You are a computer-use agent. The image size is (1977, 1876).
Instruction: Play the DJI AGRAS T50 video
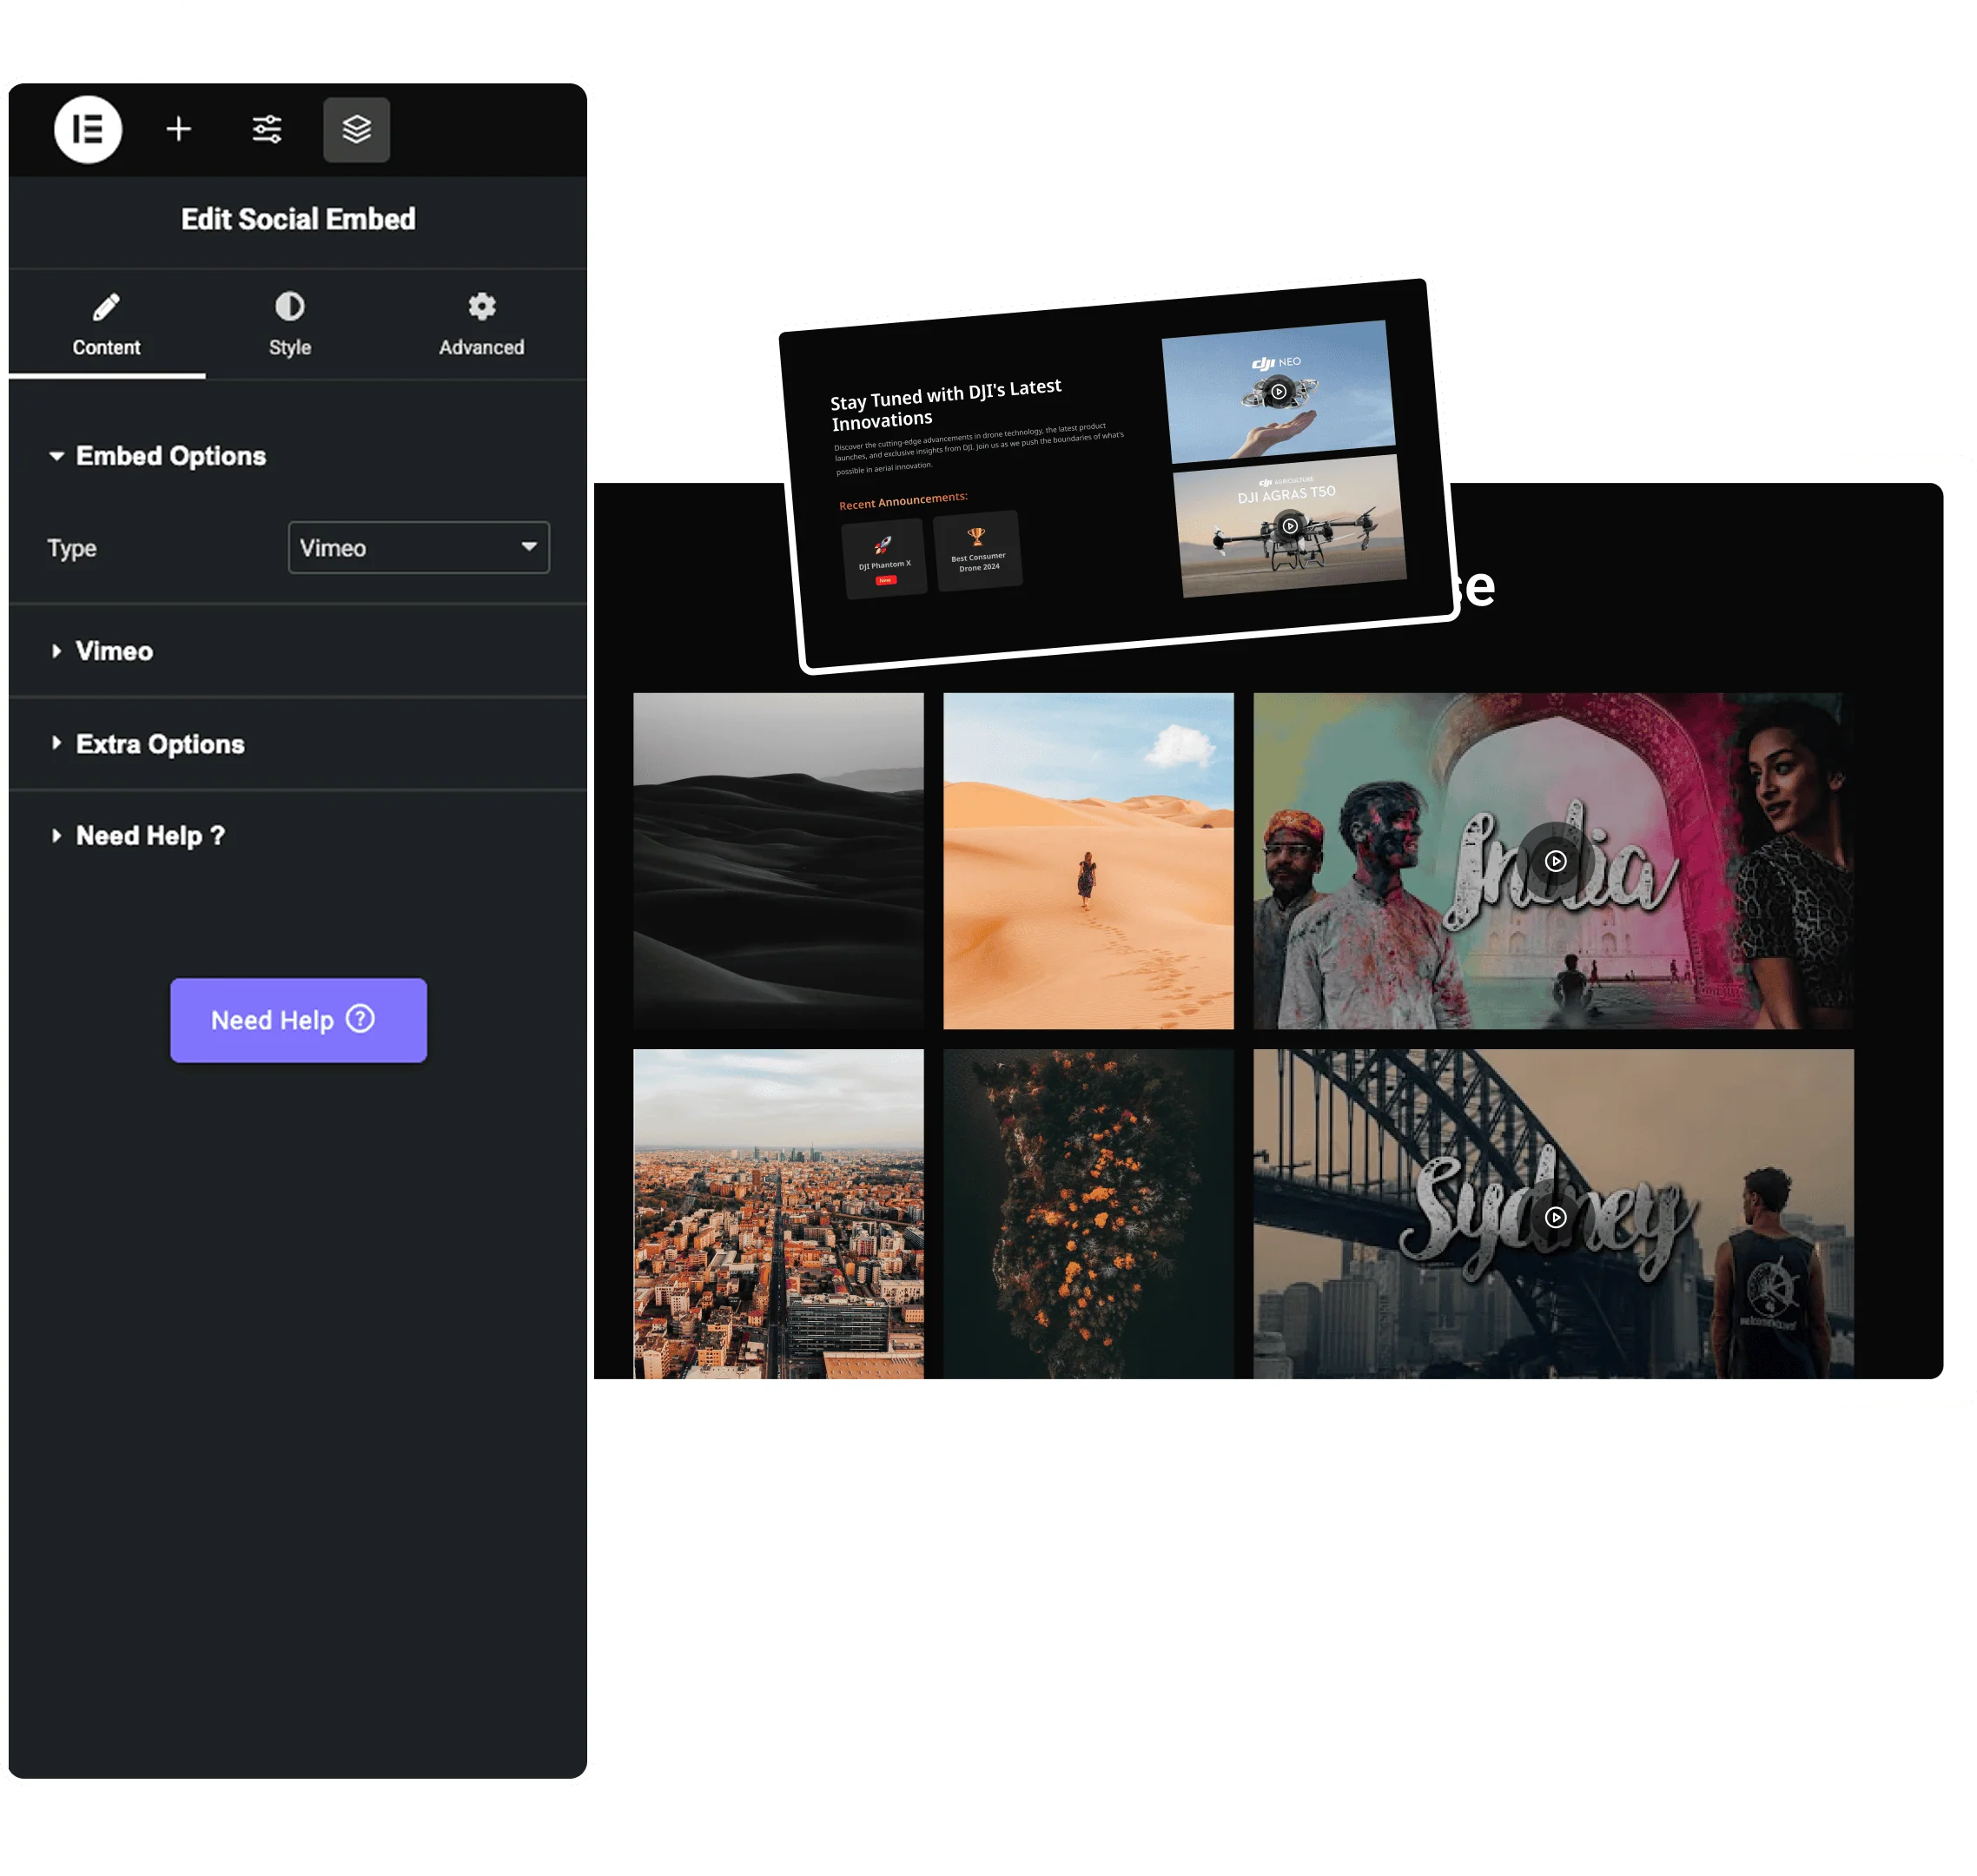[1290, 526]
